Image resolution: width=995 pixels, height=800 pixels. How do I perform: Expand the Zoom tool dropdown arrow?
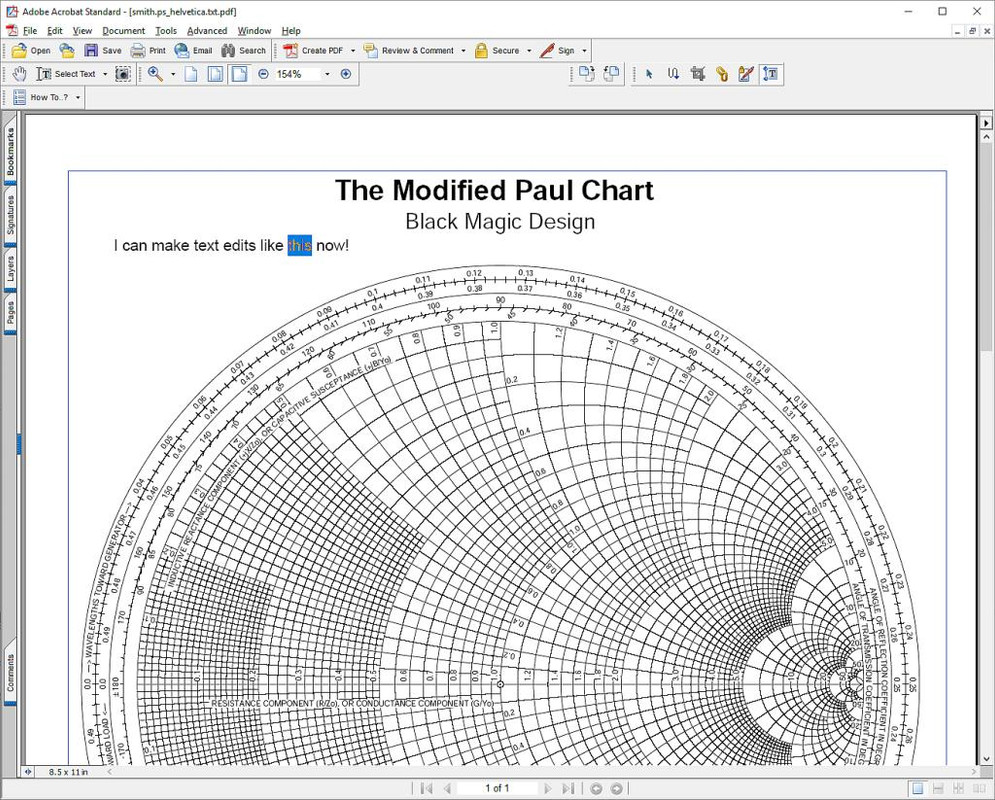pyautogui.click(x=173, y=74)
